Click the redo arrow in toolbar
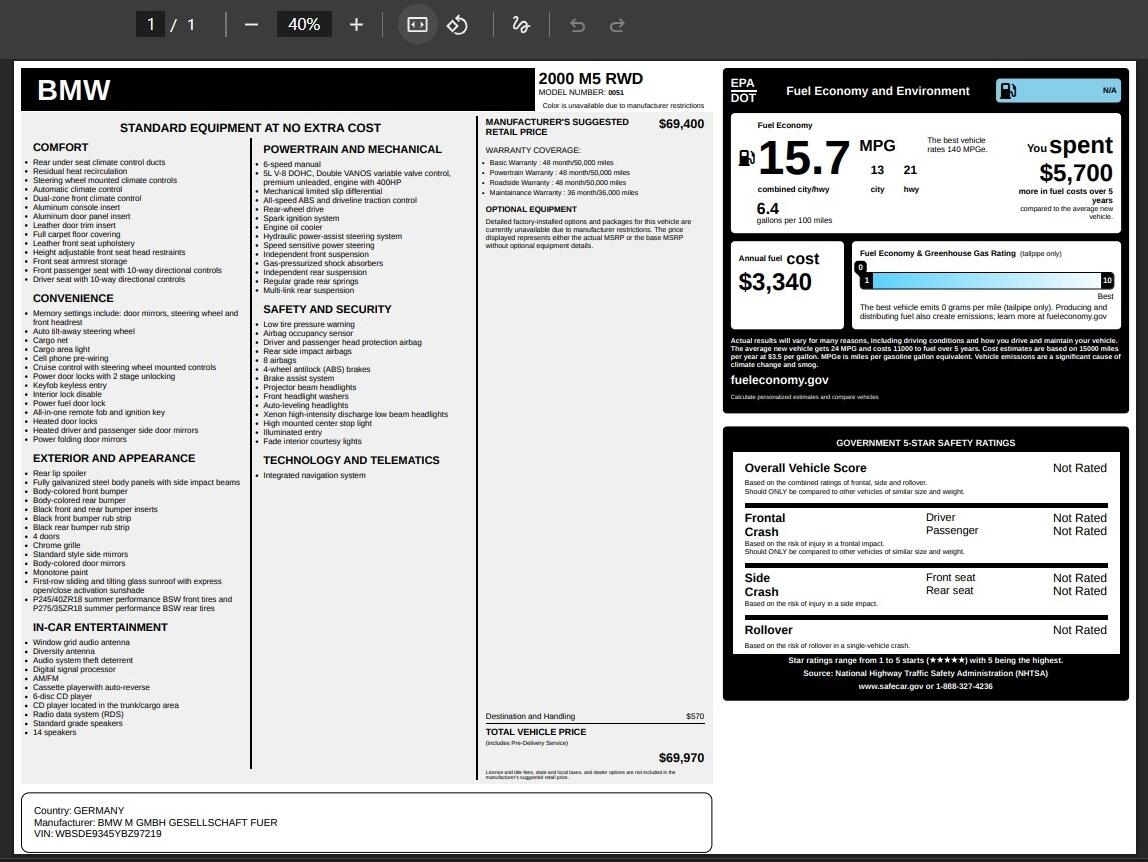Image resolution: width=1148 pixels, height=862 pixels. pos(617,24)
